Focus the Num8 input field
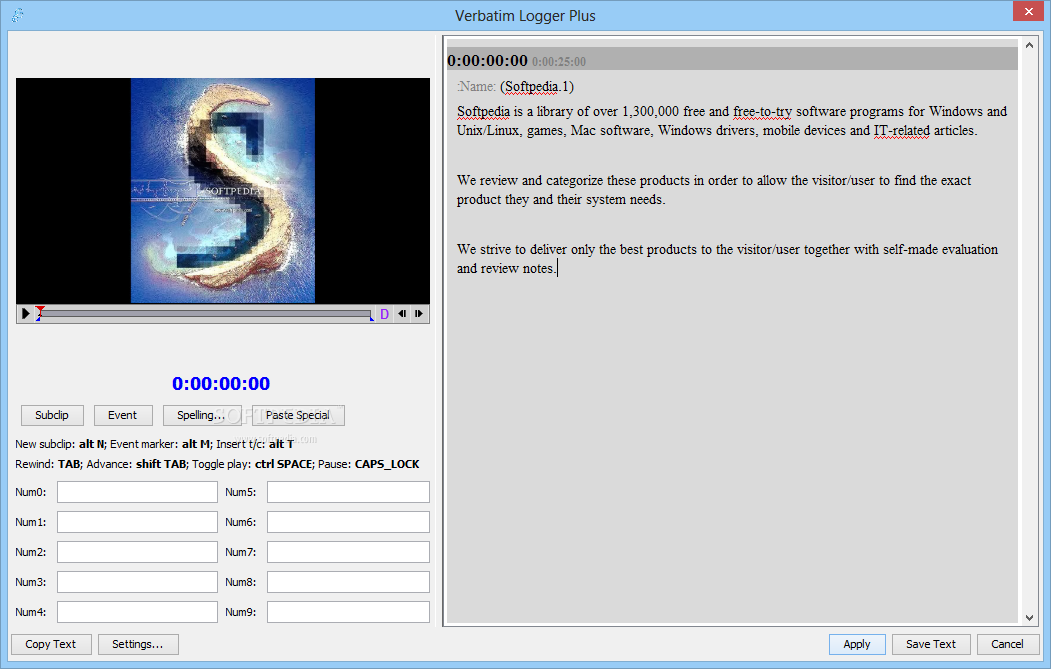 pyautogui.click(x=348, y=582)
